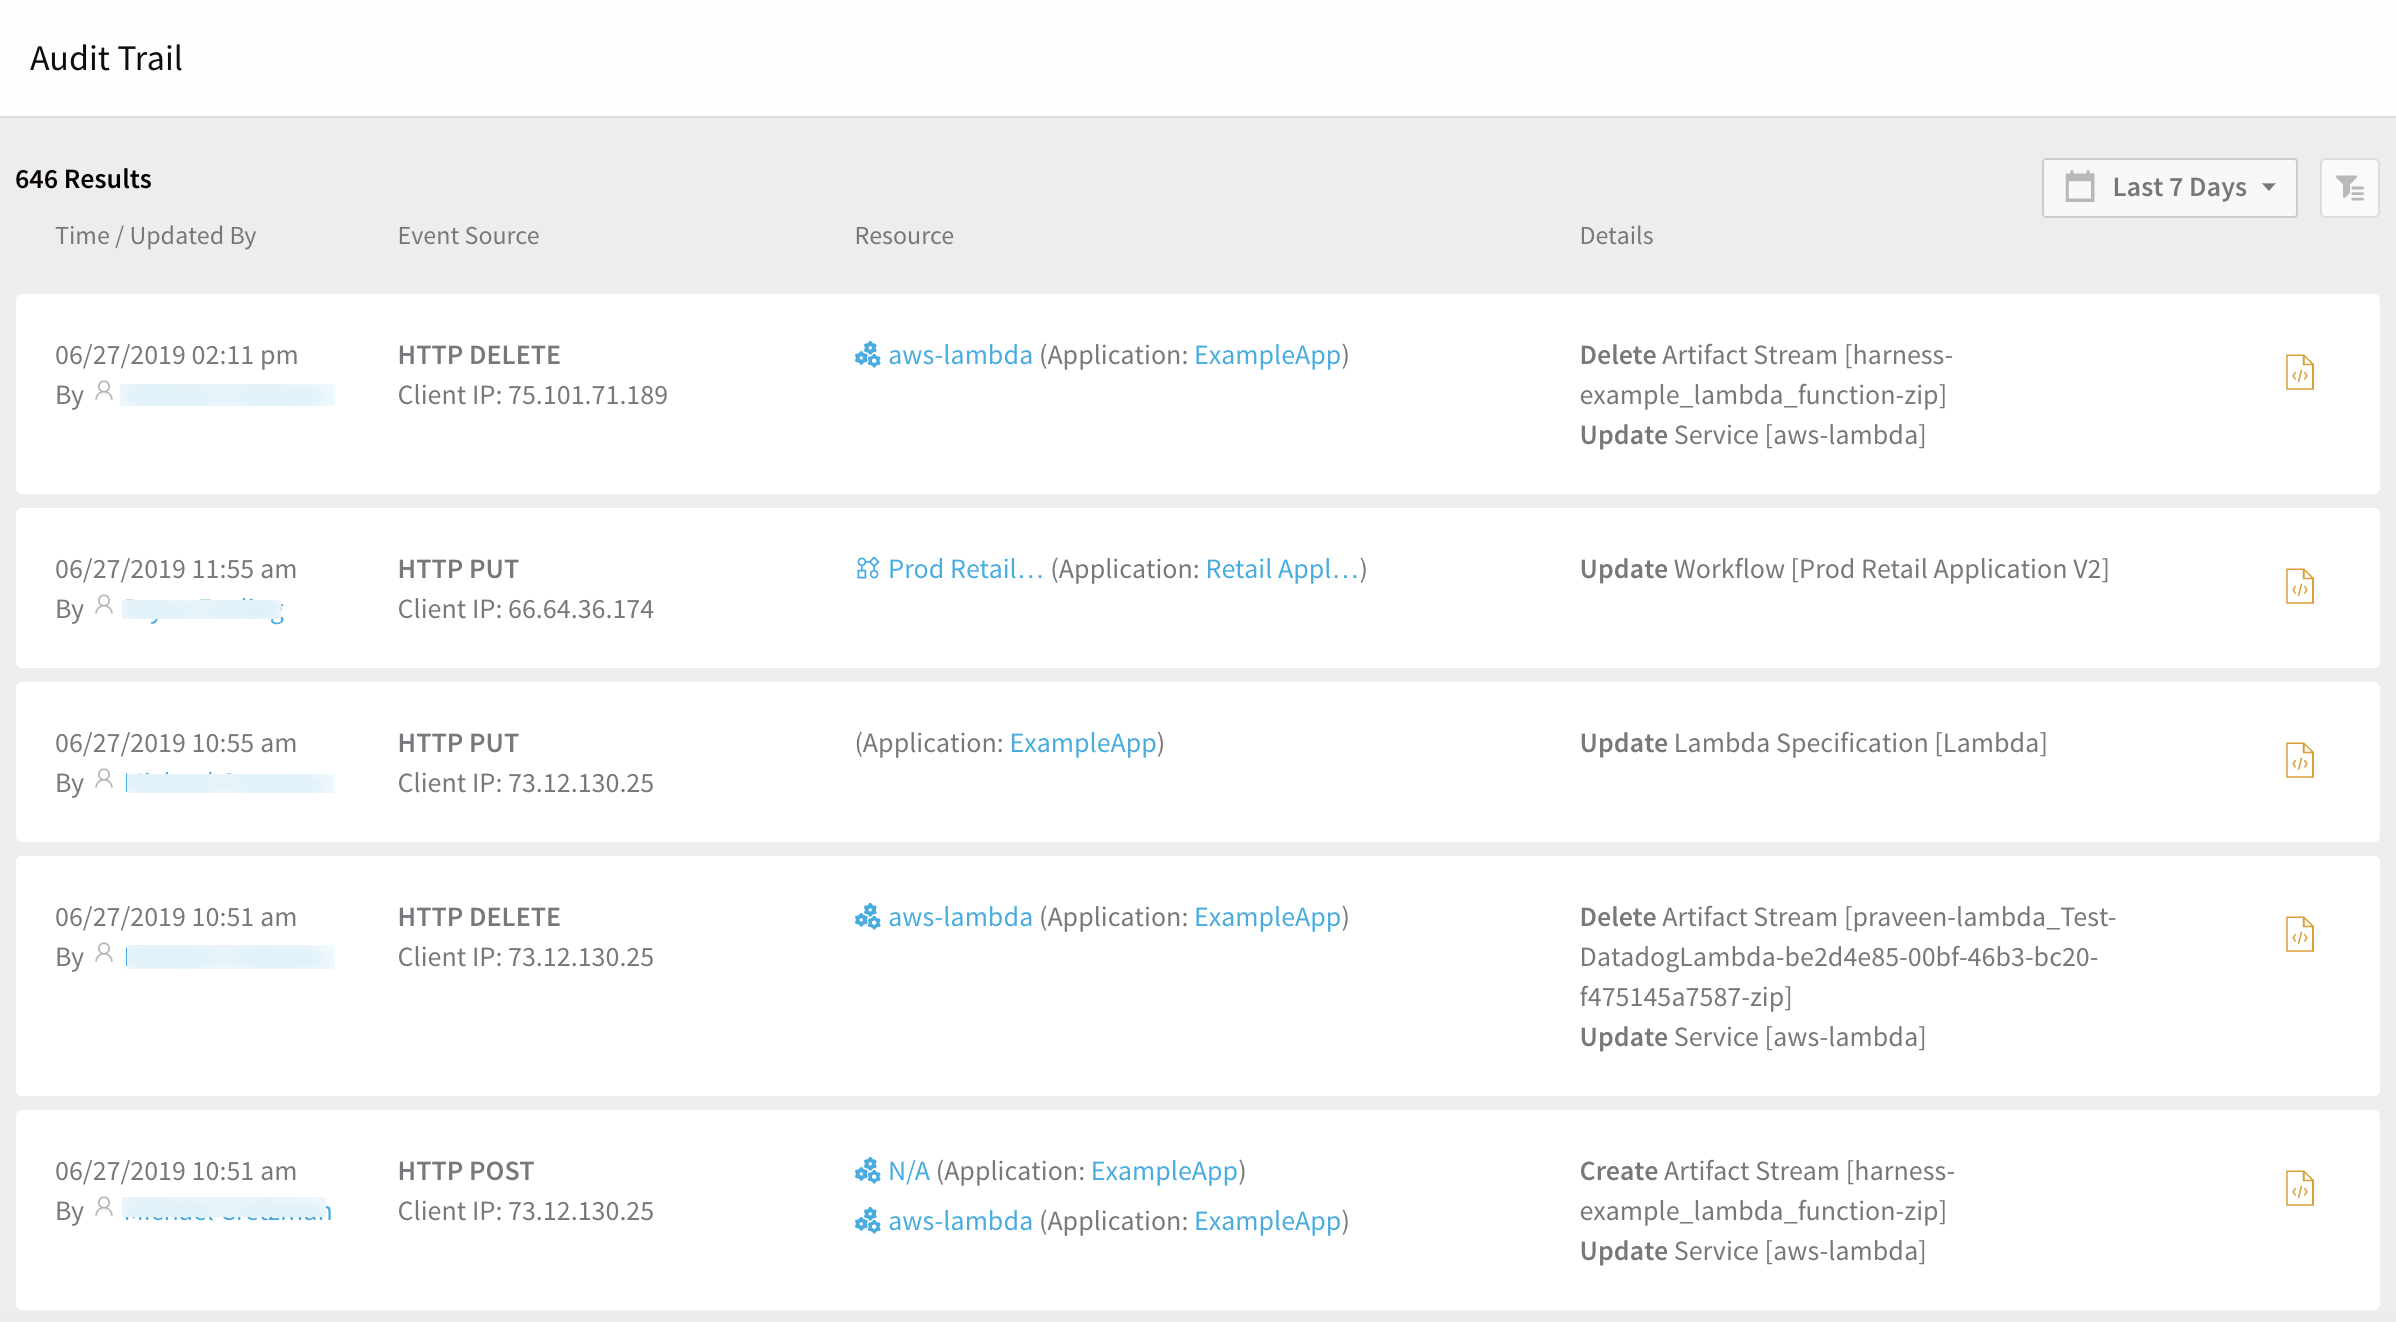2396x1322 pixels.
Task: Open ExampleApp link beside N/A
Action: coord(1164,1171)
